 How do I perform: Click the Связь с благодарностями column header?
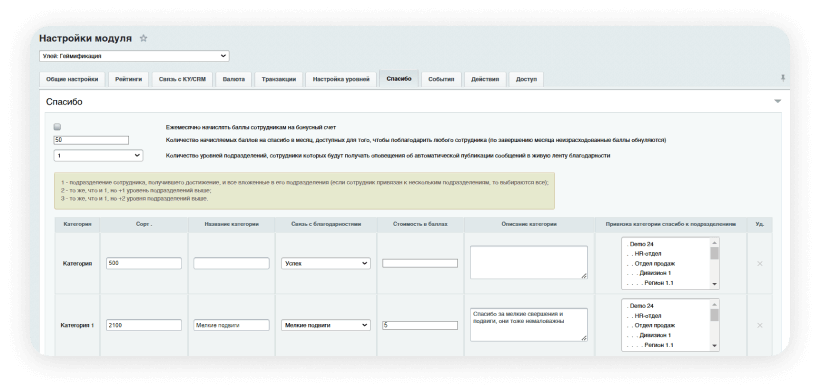point(326,224)
